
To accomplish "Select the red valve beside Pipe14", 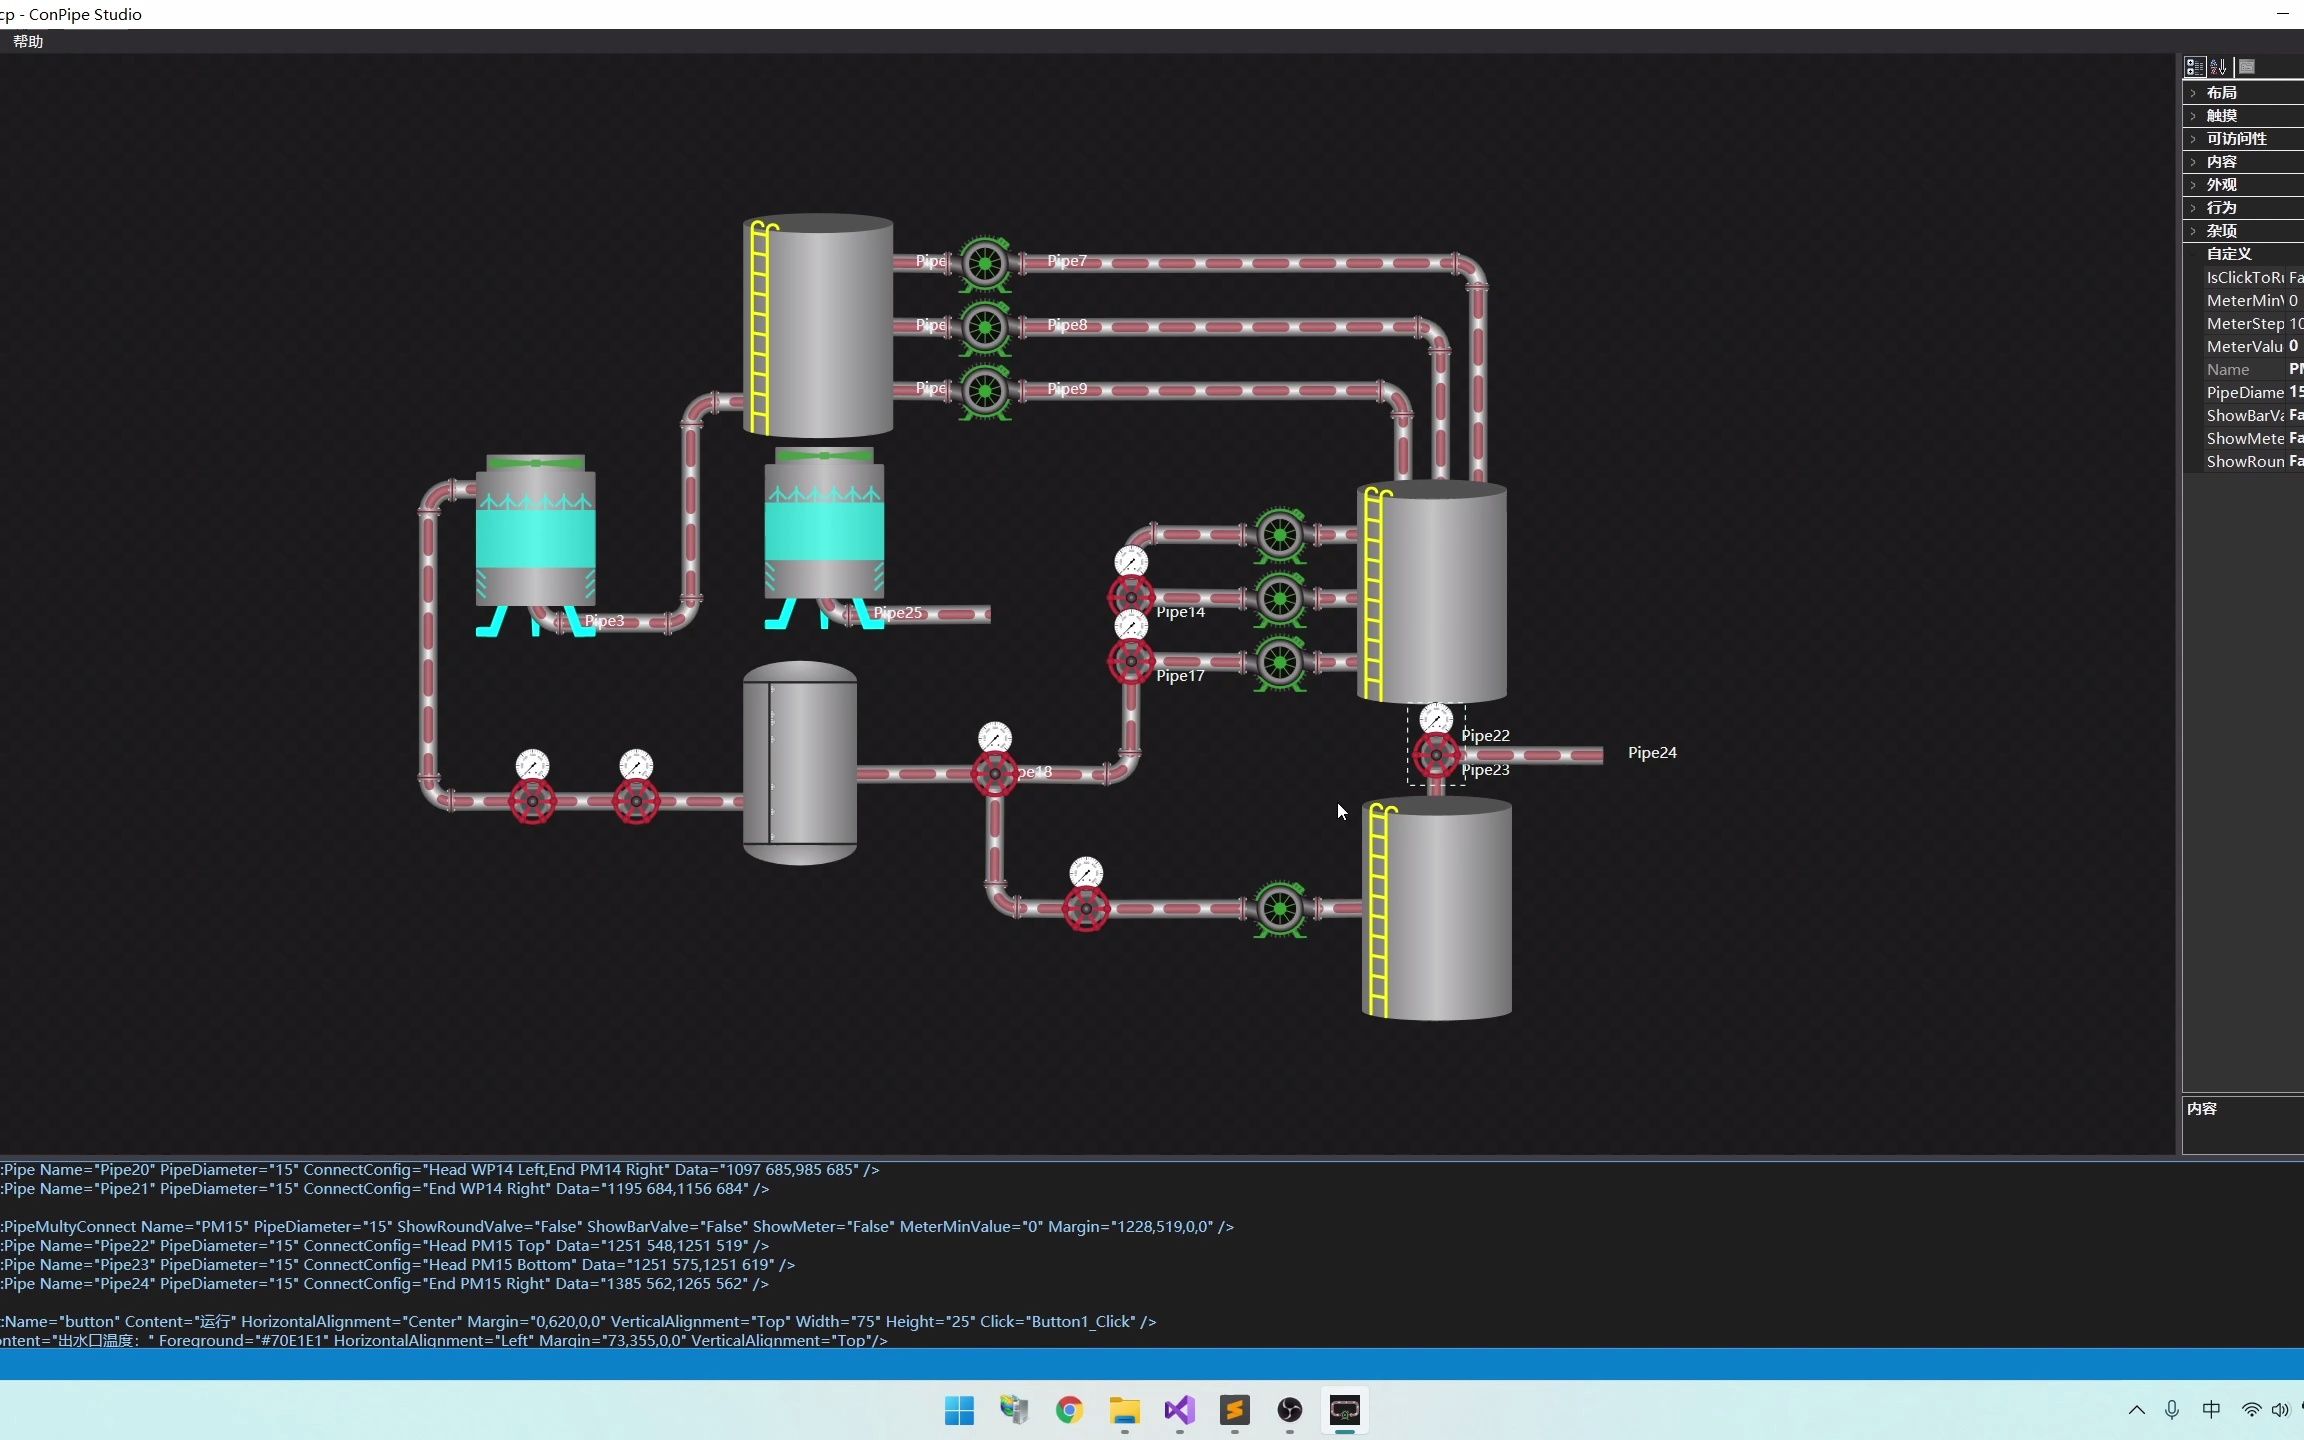I will tap(1131, 598).
